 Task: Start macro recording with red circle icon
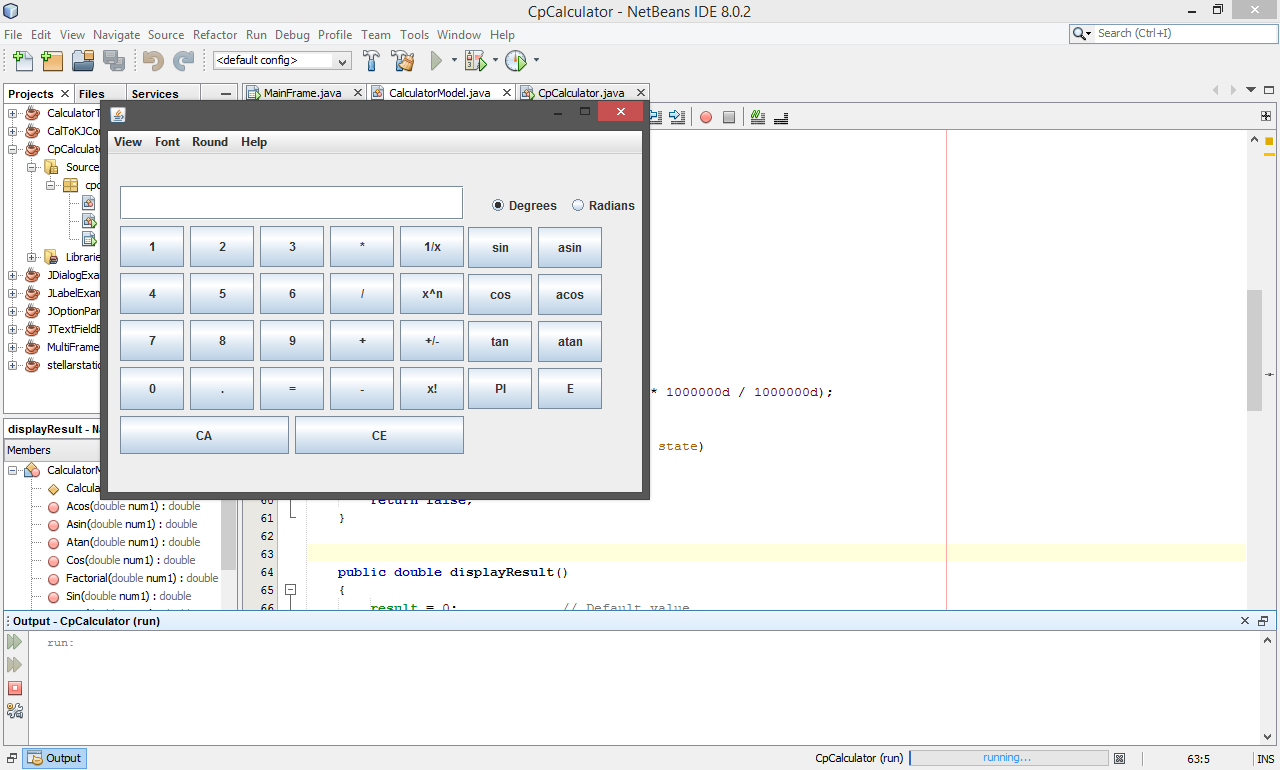tap(705, 117)
